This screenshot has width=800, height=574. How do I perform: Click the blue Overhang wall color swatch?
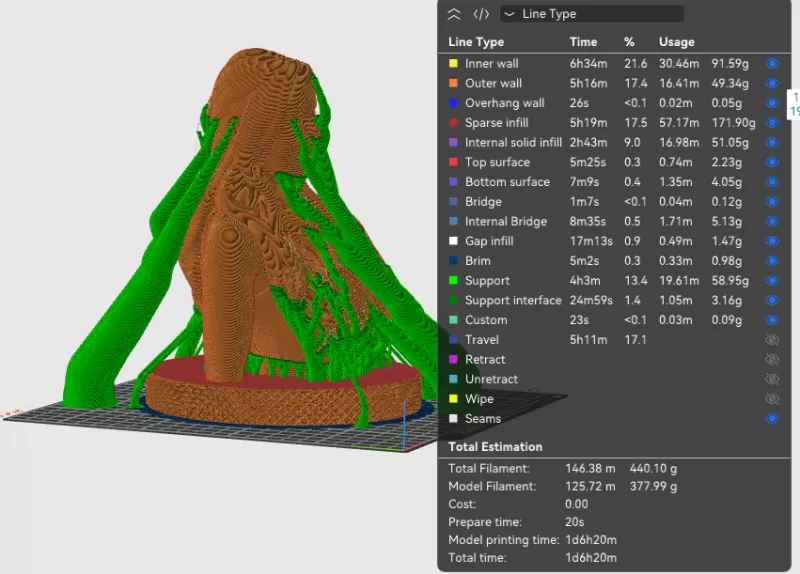pyautogui.click(x=453, y=103)
